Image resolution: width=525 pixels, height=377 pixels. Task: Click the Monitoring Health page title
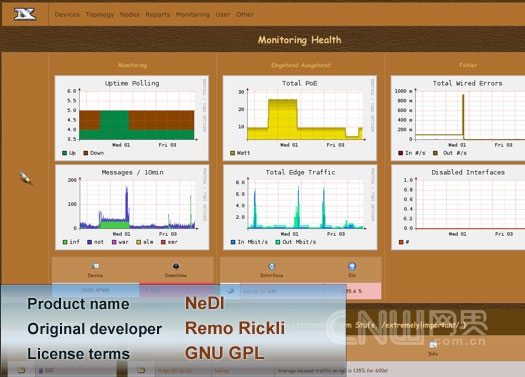click(x=300, y=40)
